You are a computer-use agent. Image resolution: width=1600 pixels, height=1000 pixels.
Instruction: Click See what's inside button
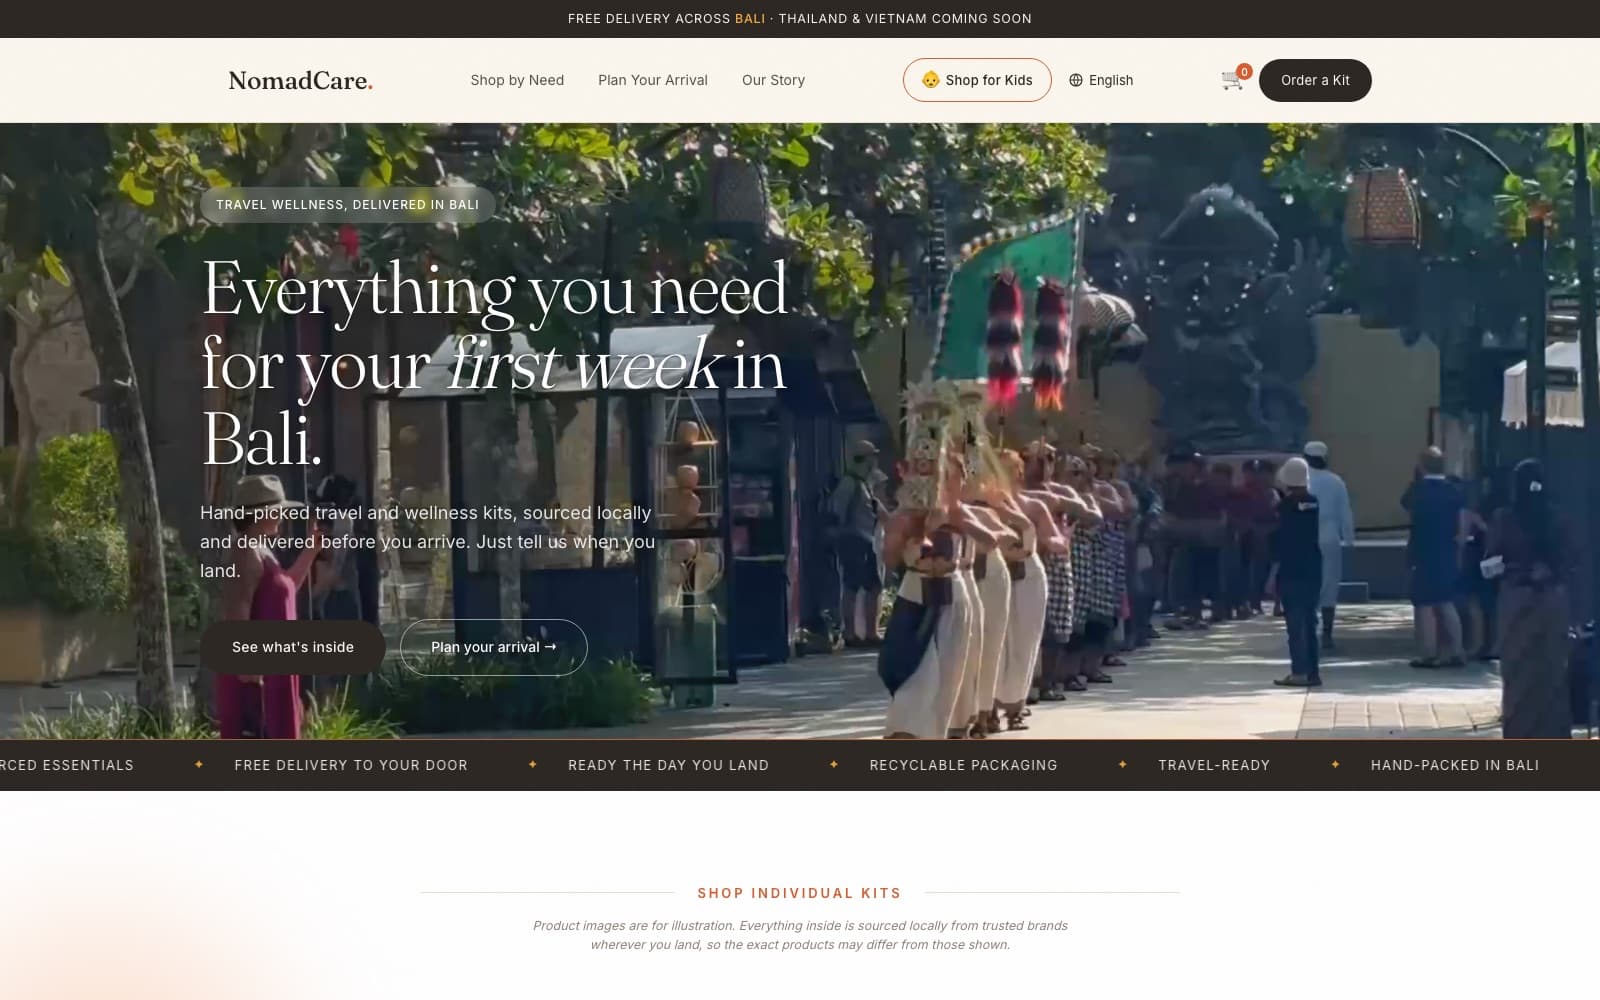click(x=293, y=647)
